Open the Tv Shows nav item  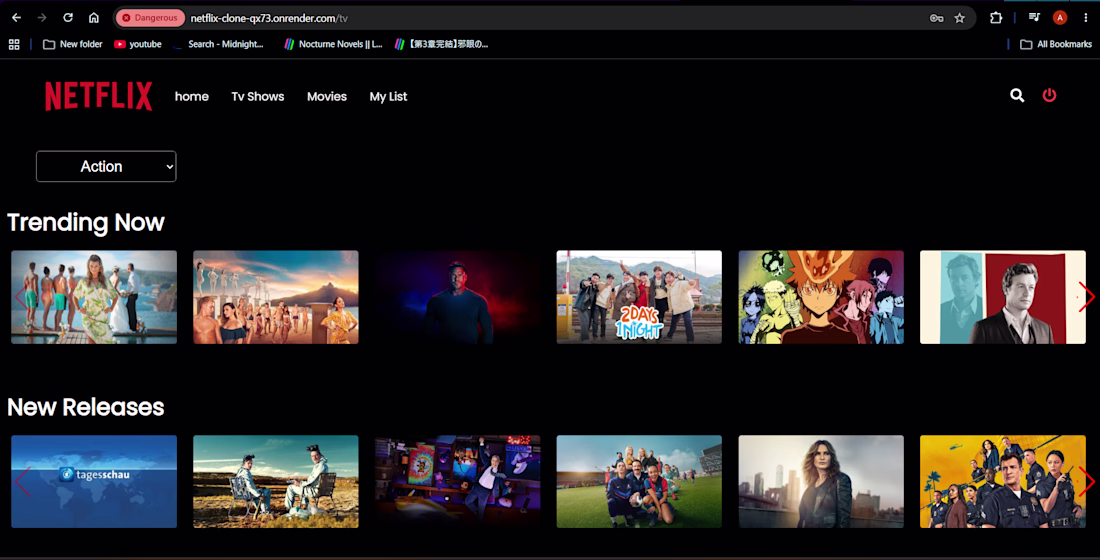257,97
